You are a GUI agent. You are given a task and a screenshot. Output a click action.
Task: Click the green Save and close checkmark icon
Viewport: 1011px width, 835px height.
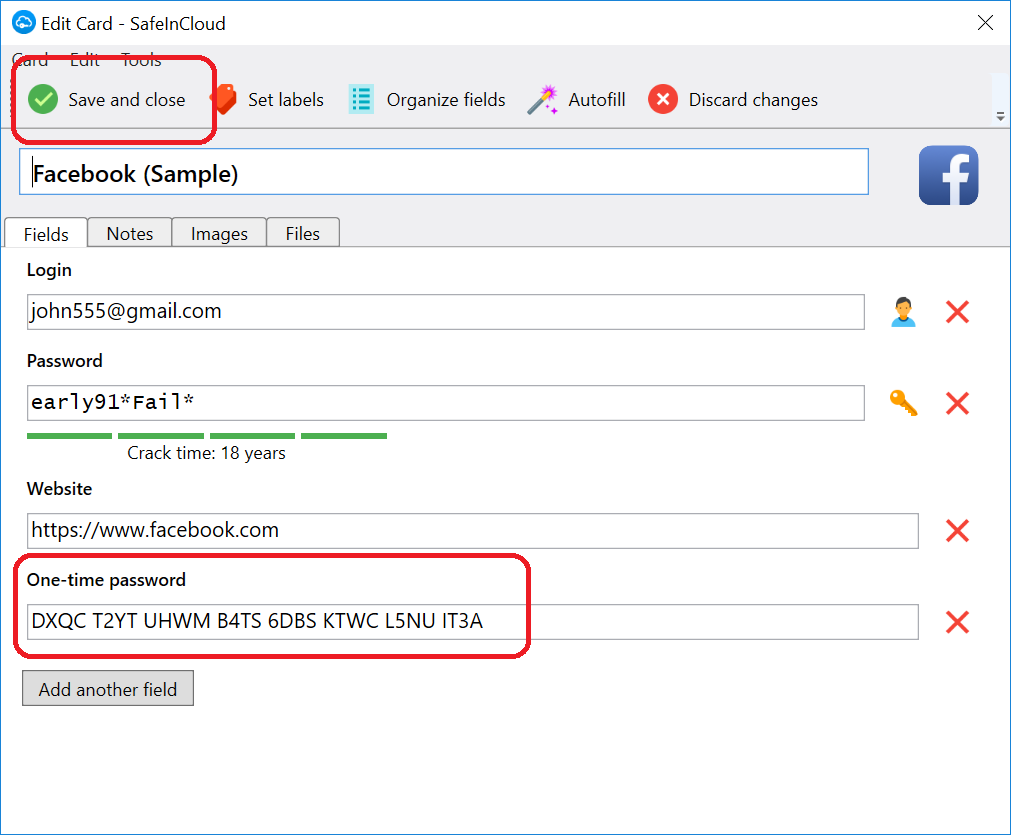tap(43, 99)
